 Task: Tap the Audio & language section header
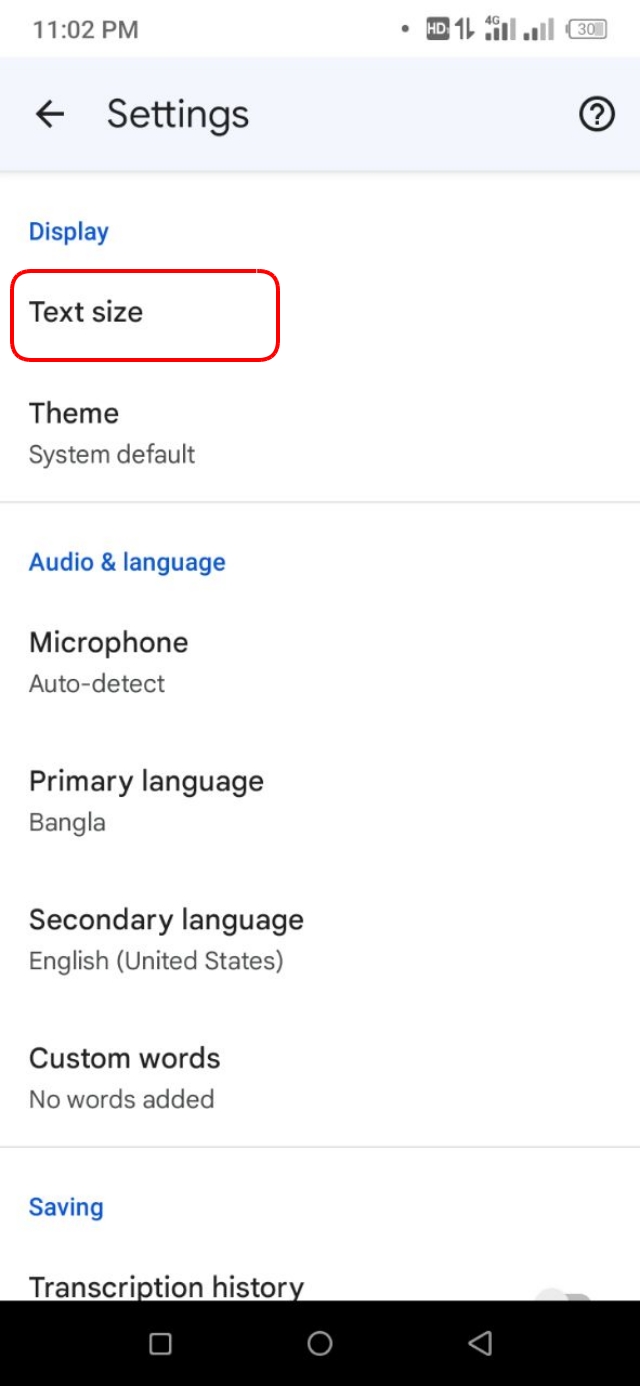(x=127, y=562)
